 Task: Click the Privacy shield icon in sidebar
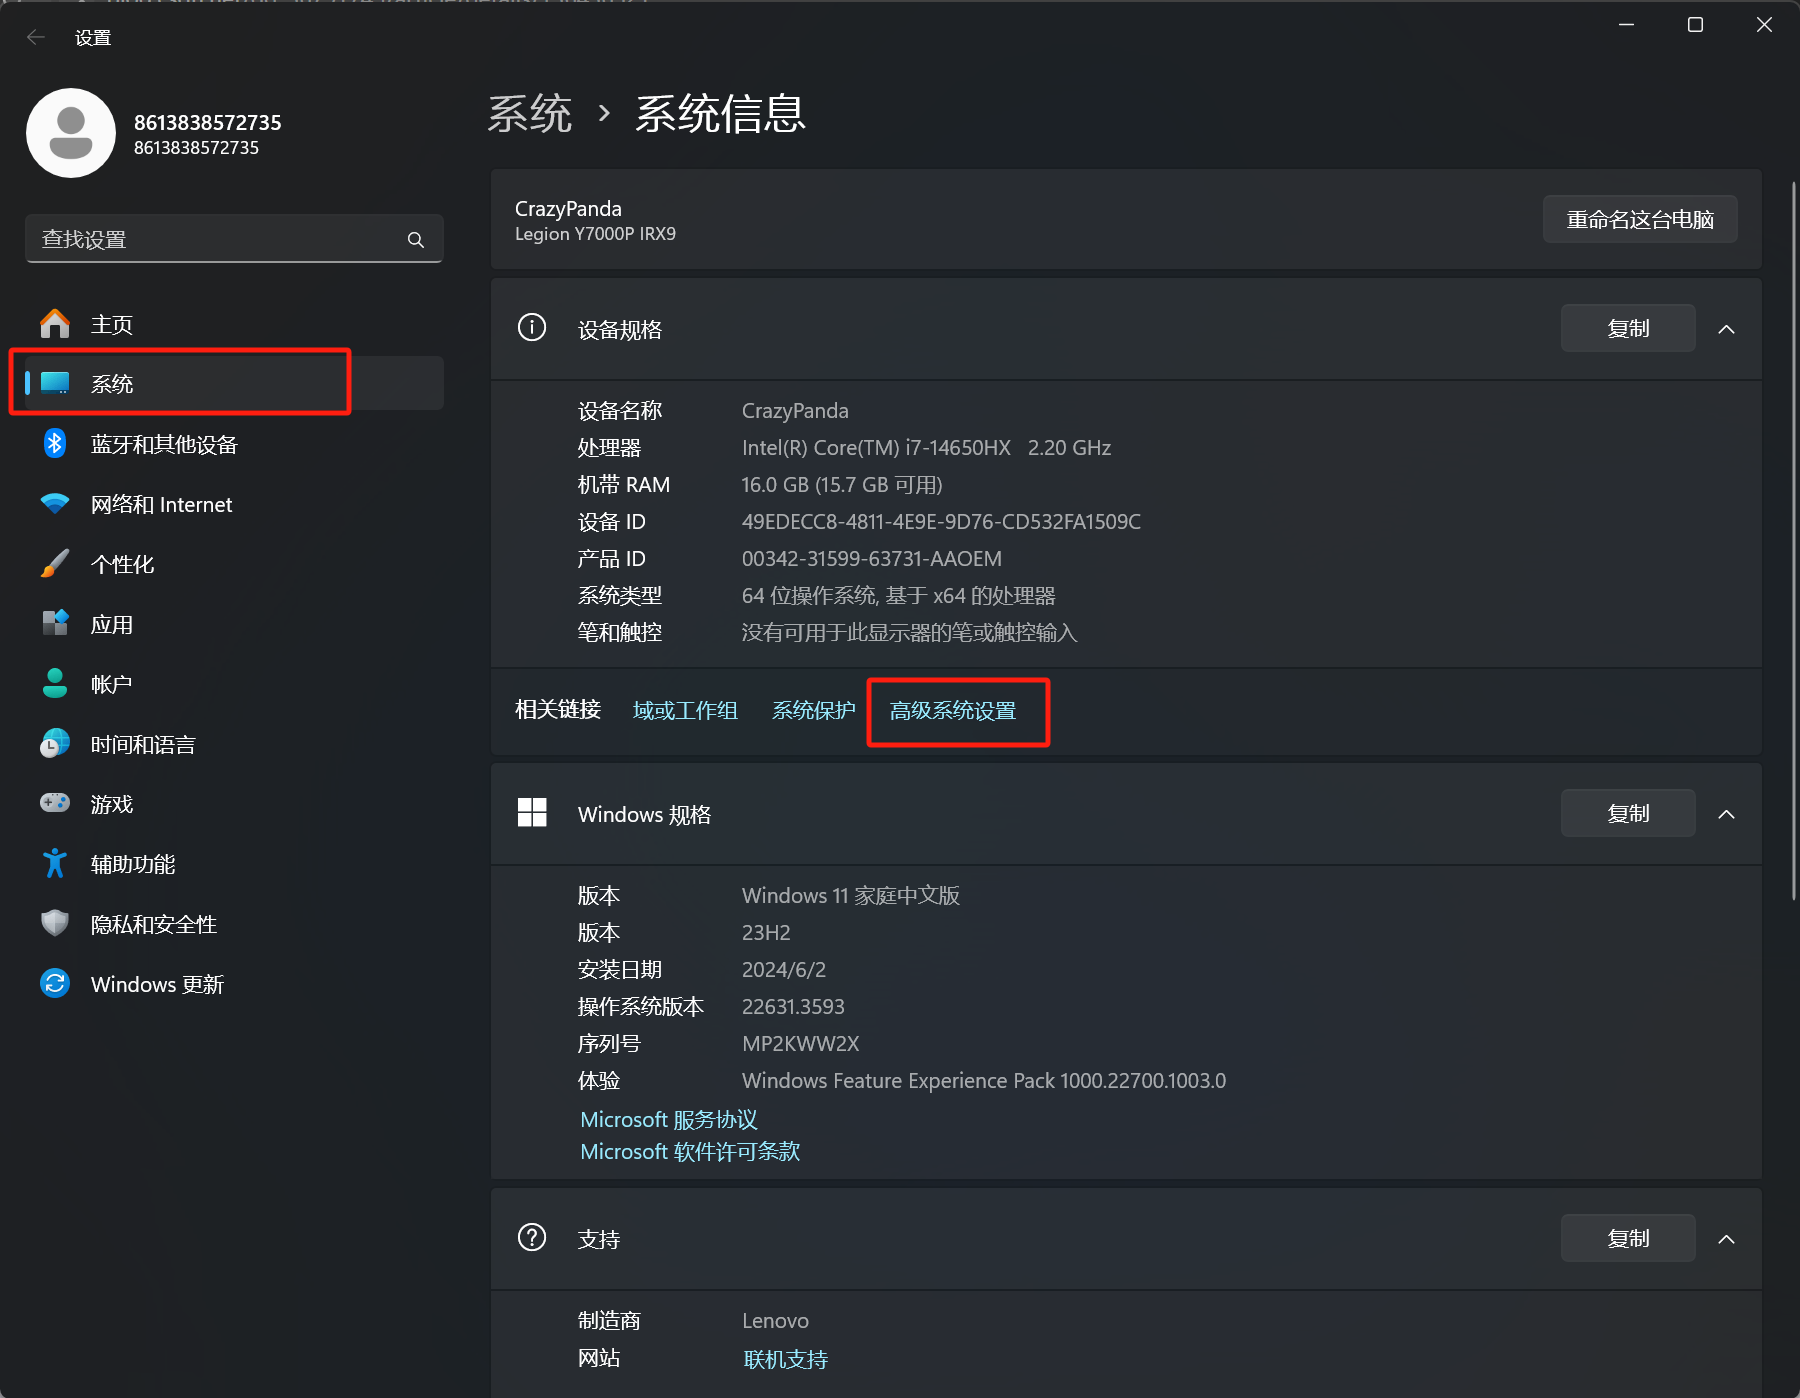tap(55, 923)
